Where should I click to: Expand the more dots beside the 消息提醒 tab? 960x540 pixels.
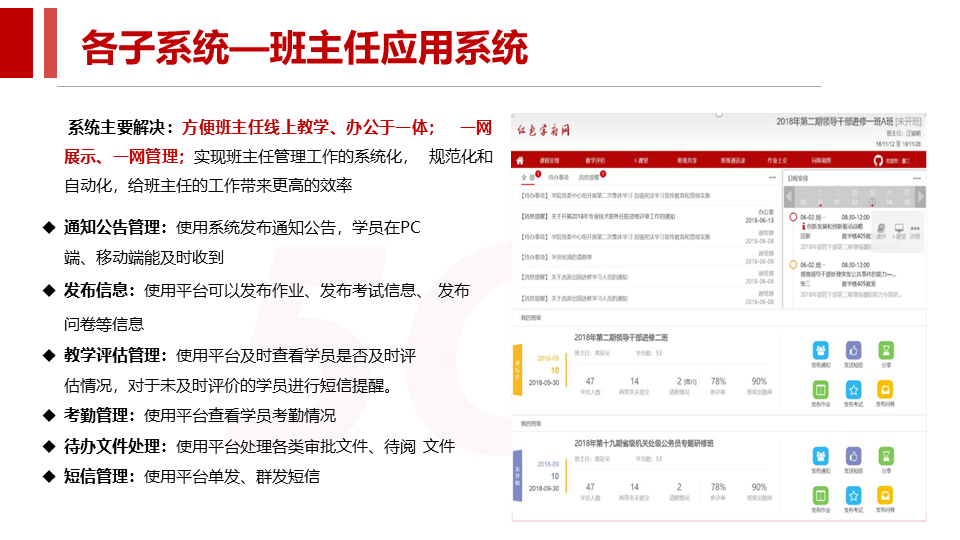click(771, 177)
